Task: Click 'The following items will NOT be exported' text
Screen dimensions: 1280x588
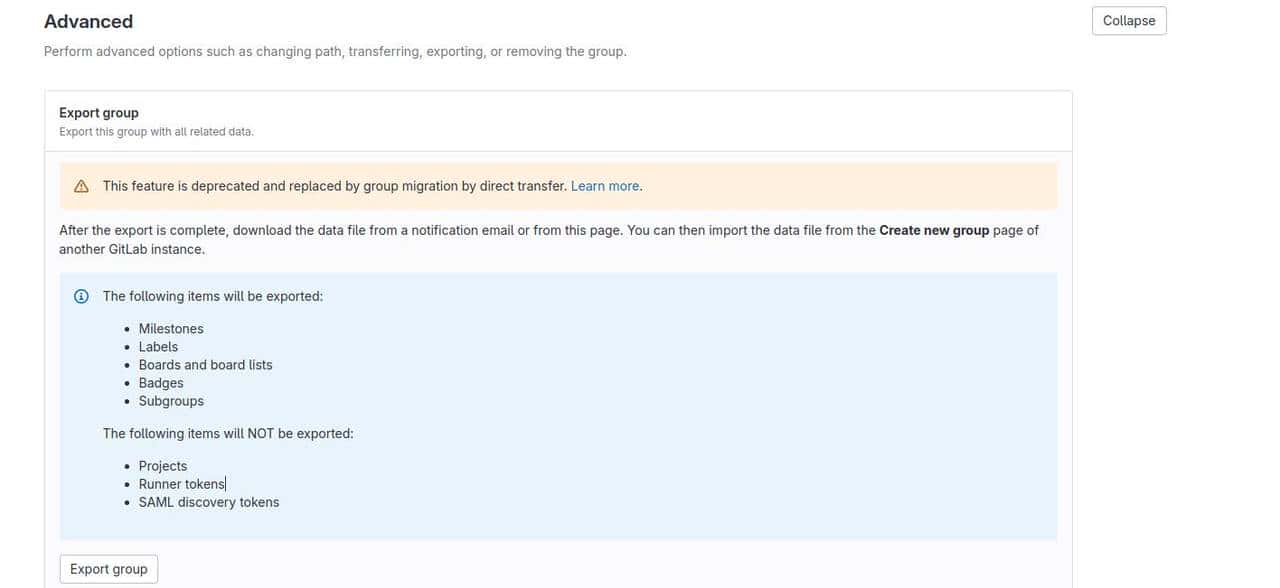Action: [x=228, y=434]
